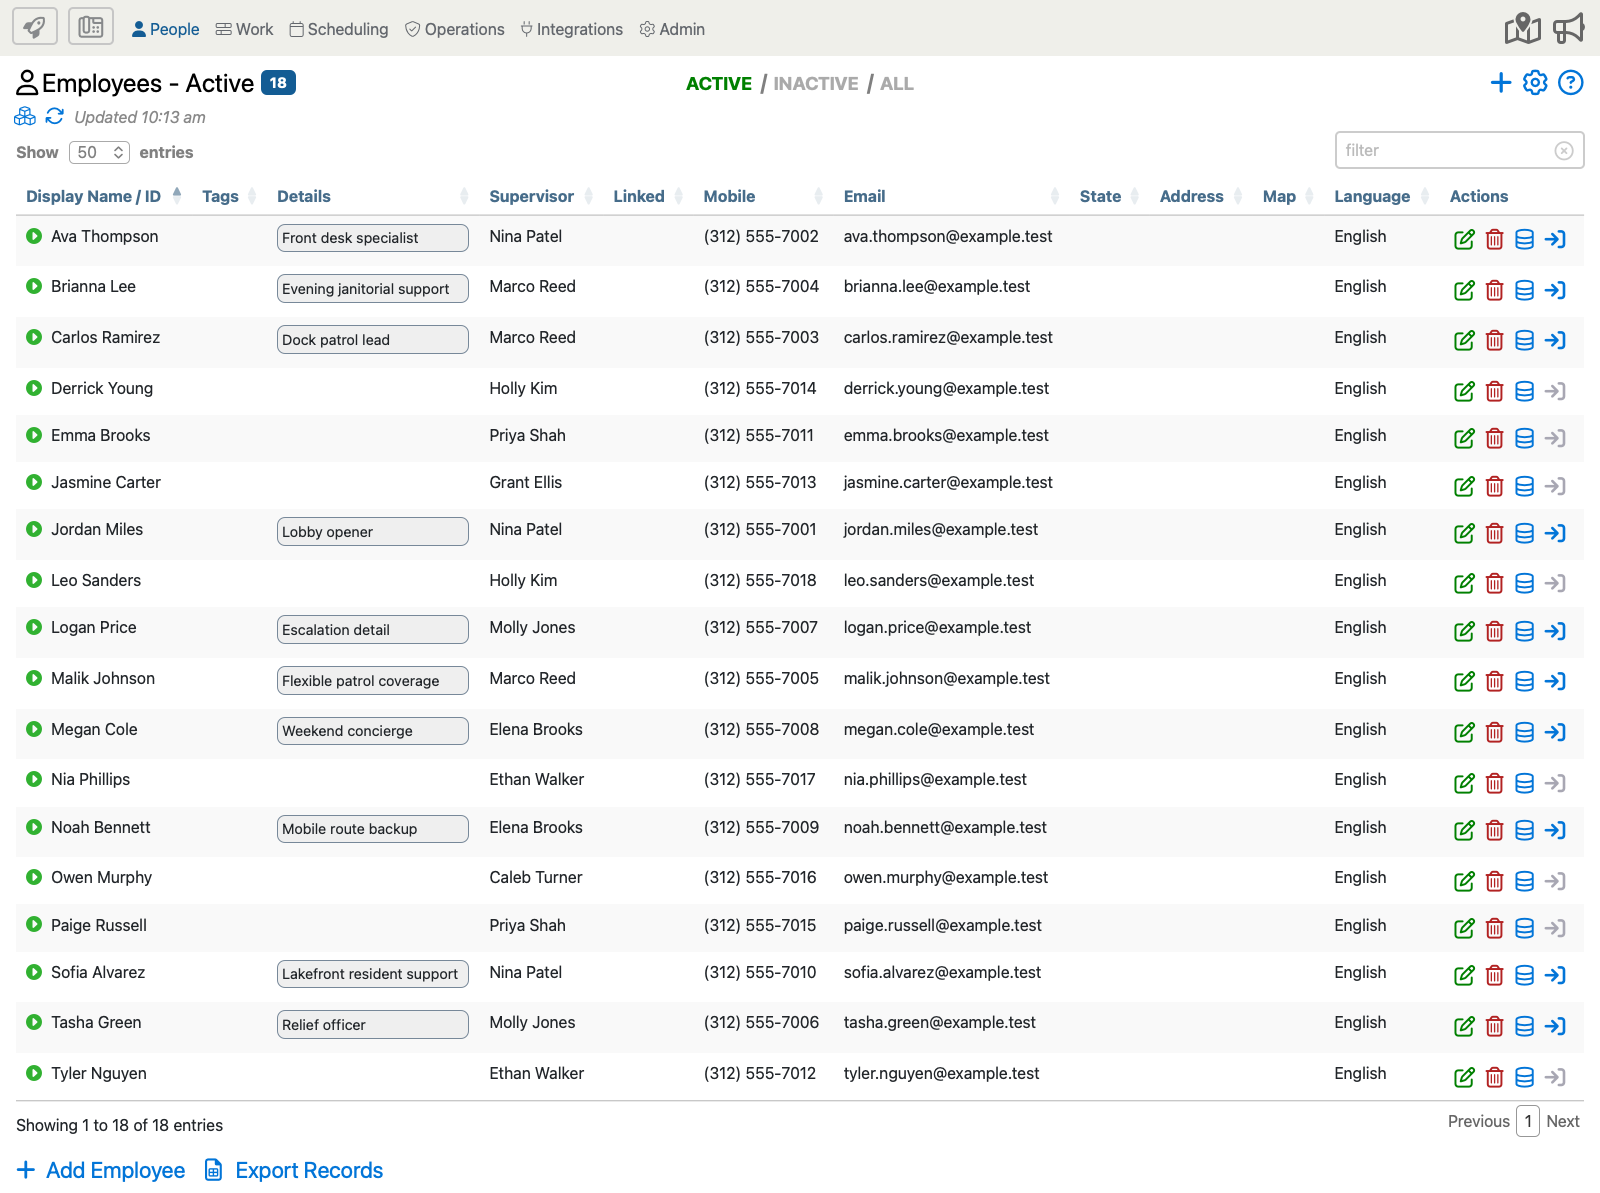
Task: Open database icon for Carlos Ramirez
Action: point(1524,340)
